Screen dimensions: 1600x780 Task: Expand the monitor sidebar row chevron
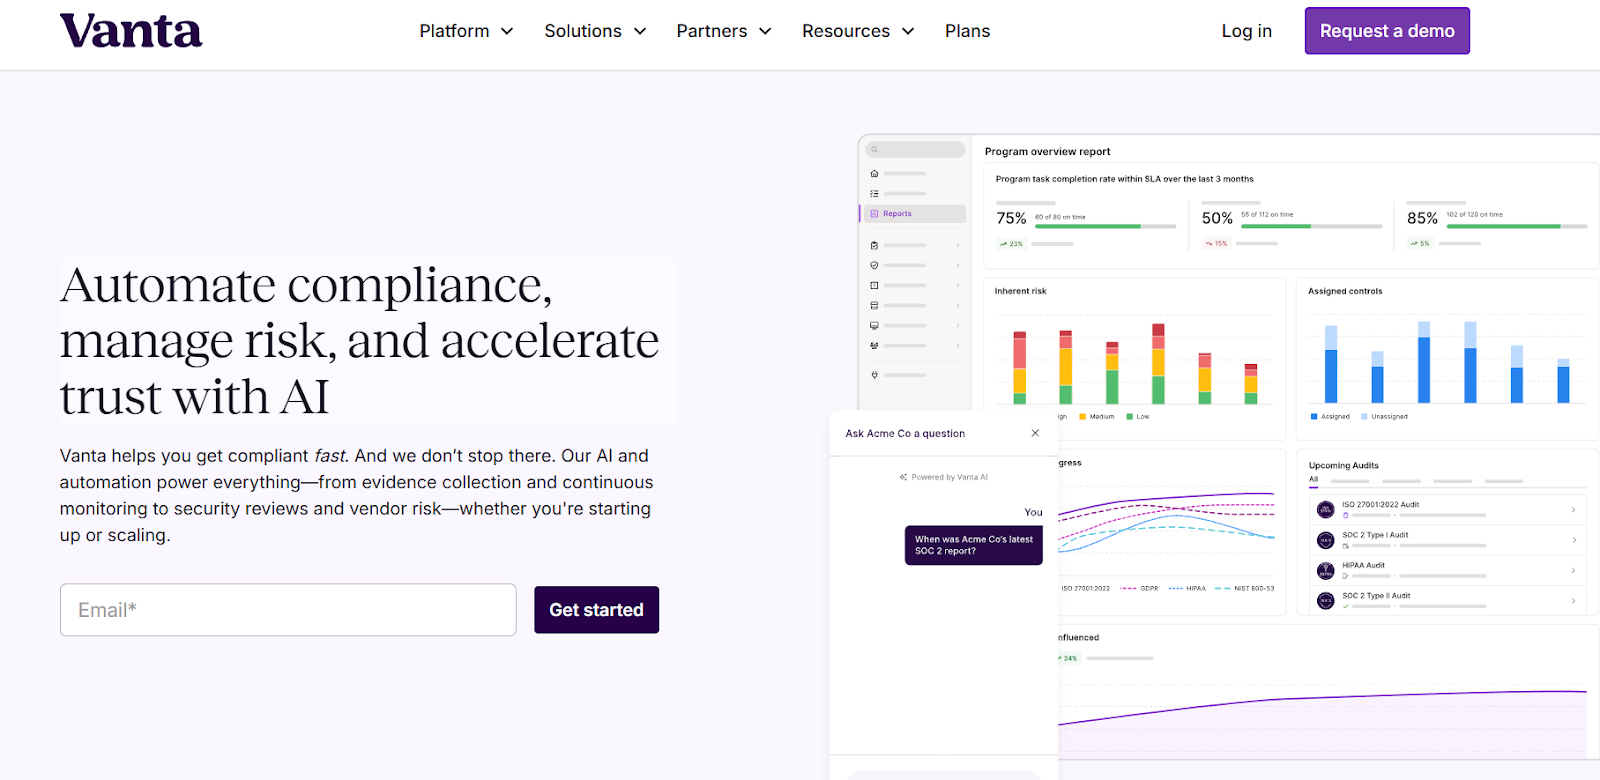coord(958,325)
